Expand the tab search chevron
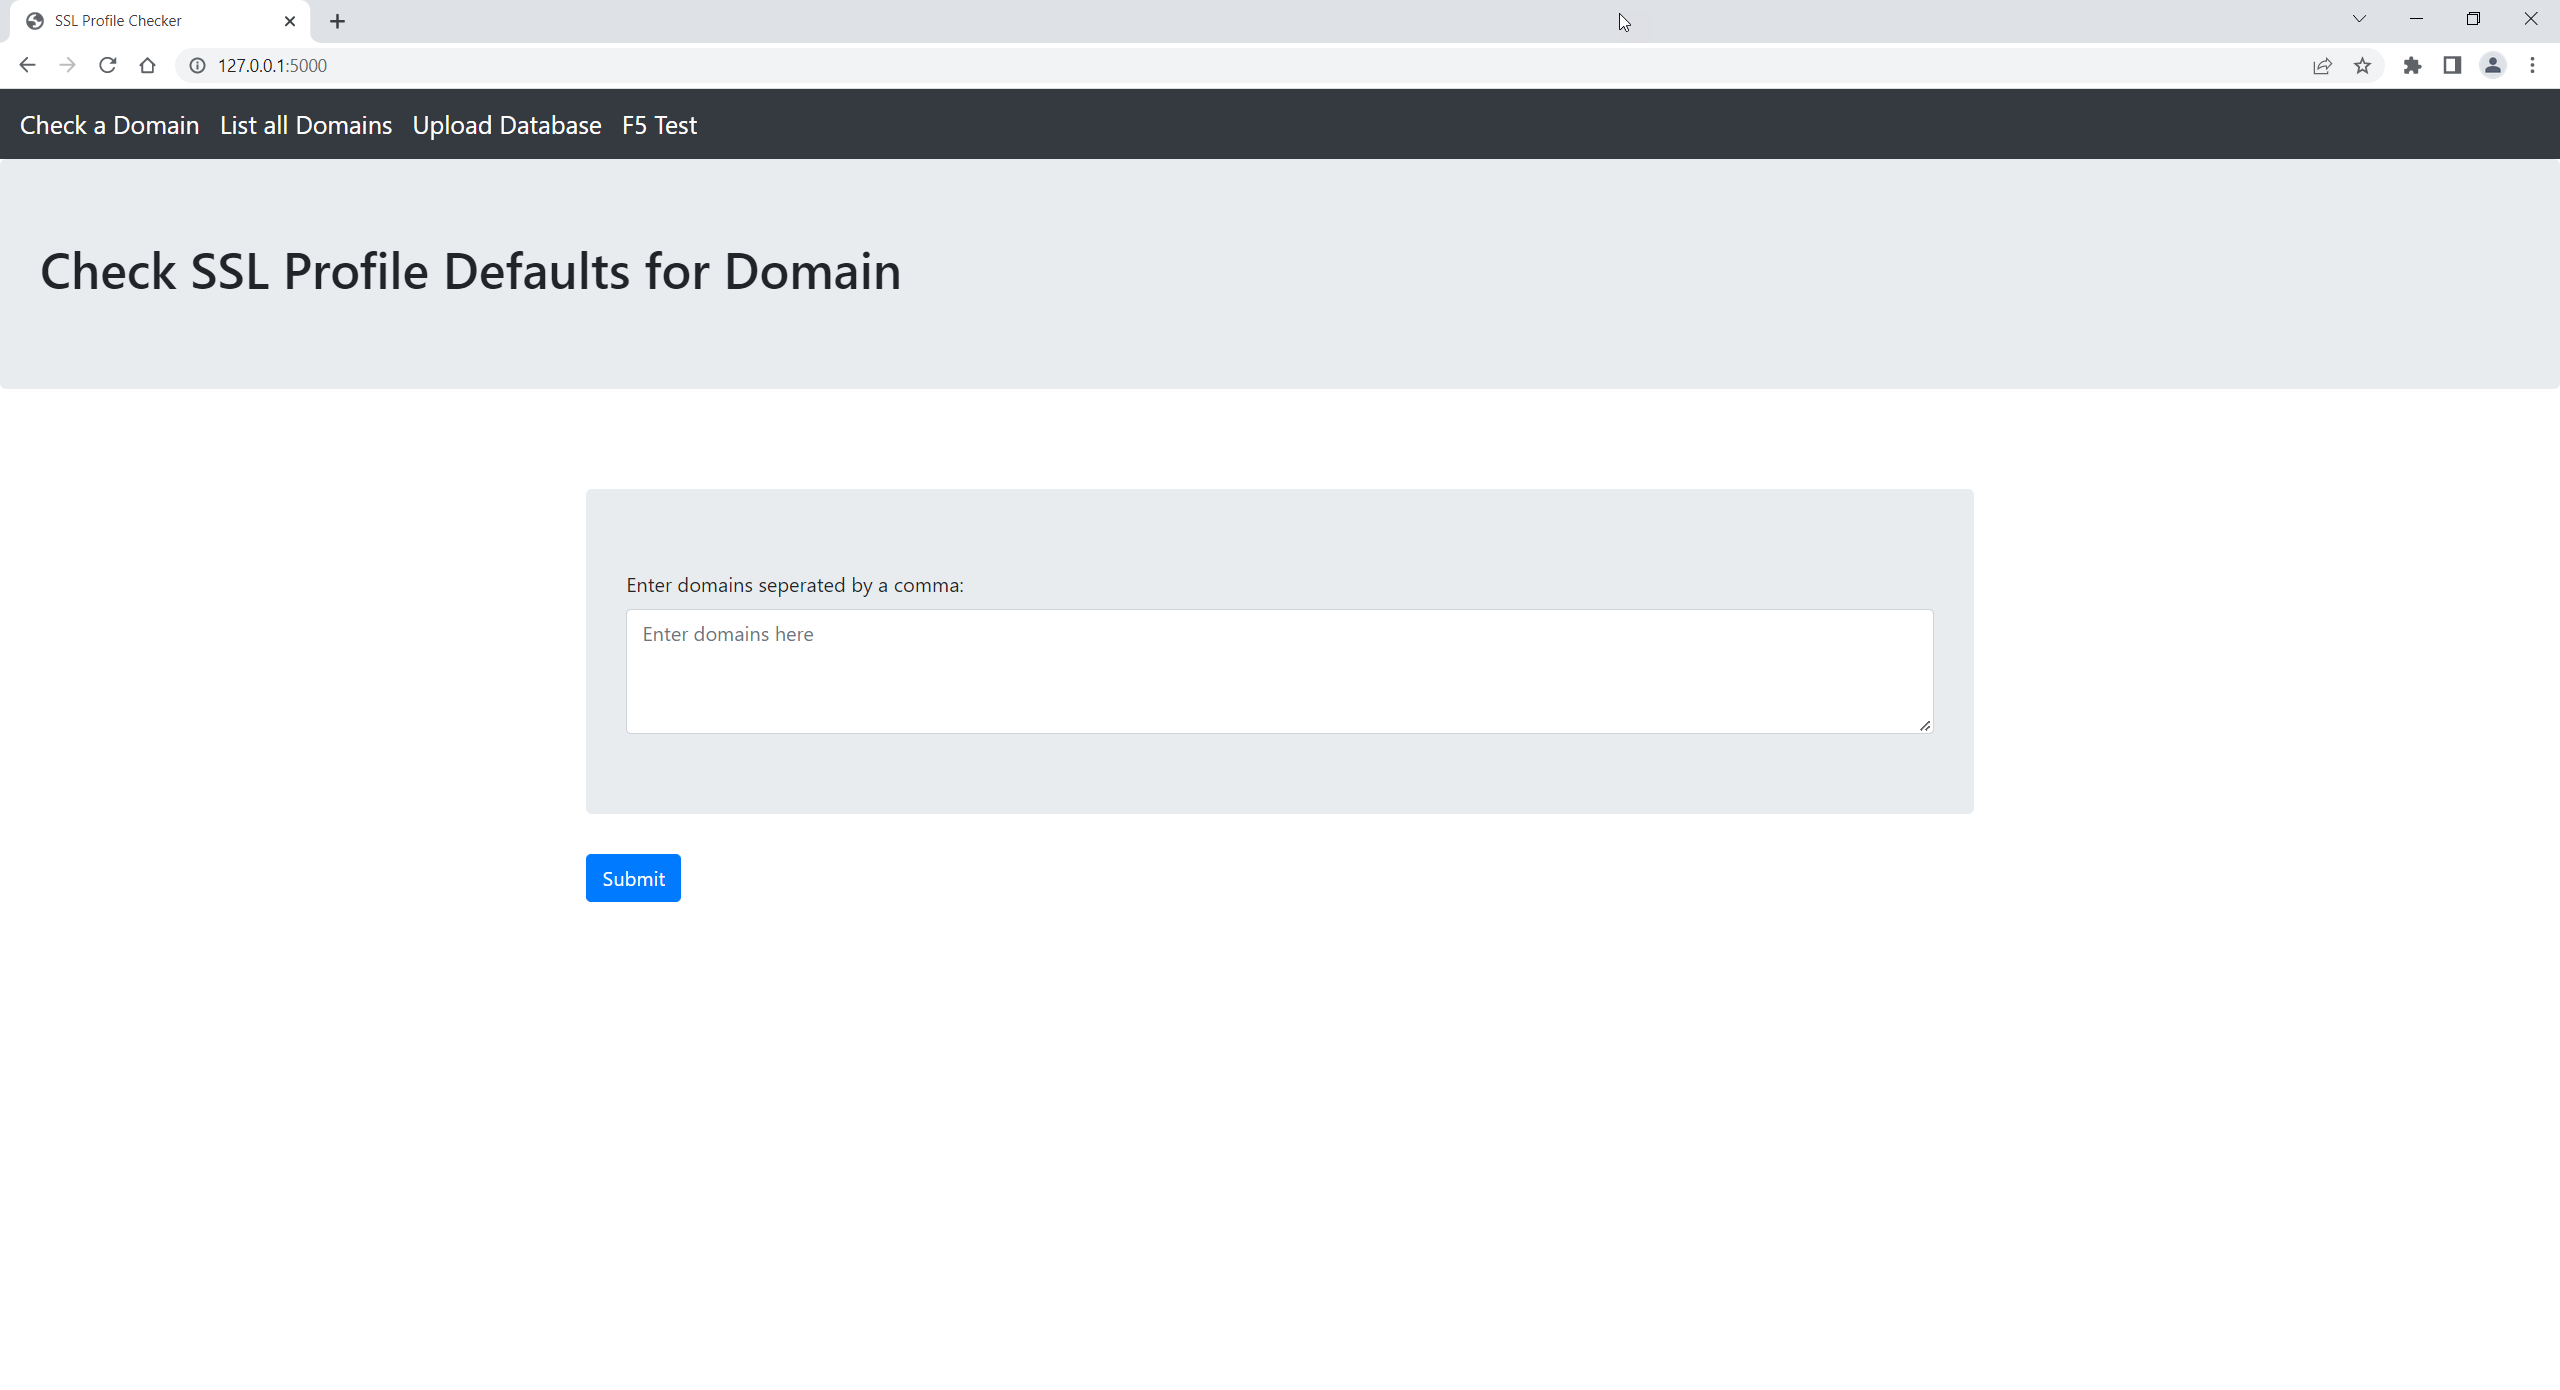This screenshot has width=2560, height=1390. tap(2359, 19)
